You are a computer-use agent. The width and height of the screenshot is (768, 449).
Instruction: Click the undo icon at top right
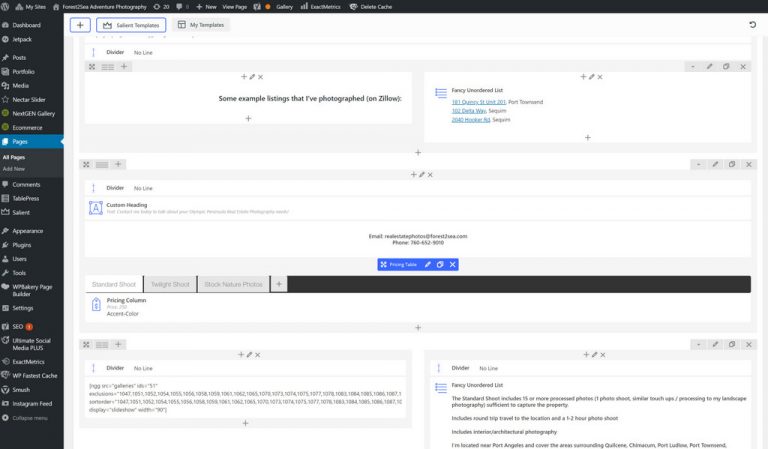pos(752,24)
